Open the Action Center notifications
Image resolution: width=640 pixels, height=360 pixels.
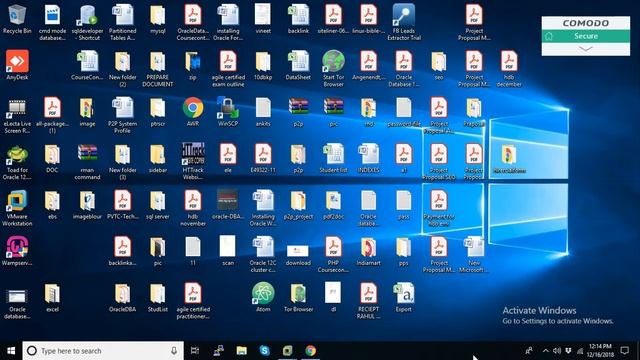click(x=624, y=351)
